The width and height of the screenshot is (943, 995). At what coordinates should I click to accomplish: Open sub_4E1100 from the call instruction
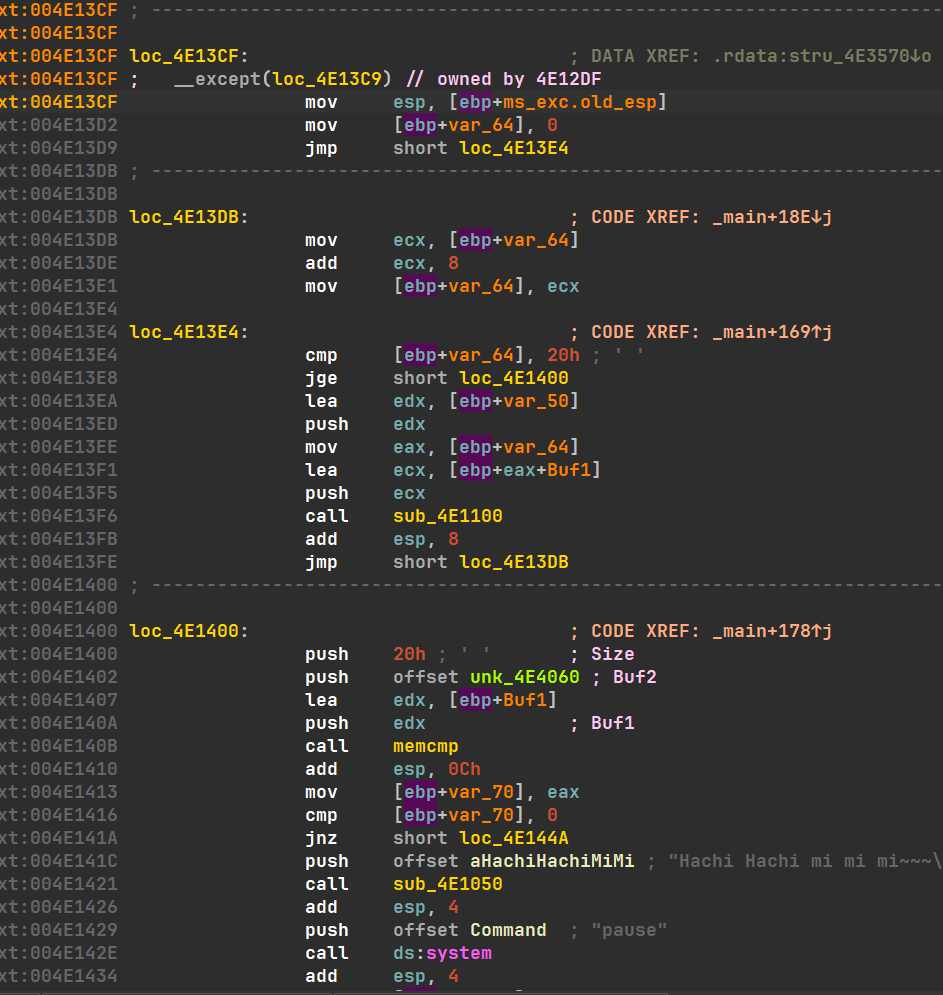(x=448, y=516)
